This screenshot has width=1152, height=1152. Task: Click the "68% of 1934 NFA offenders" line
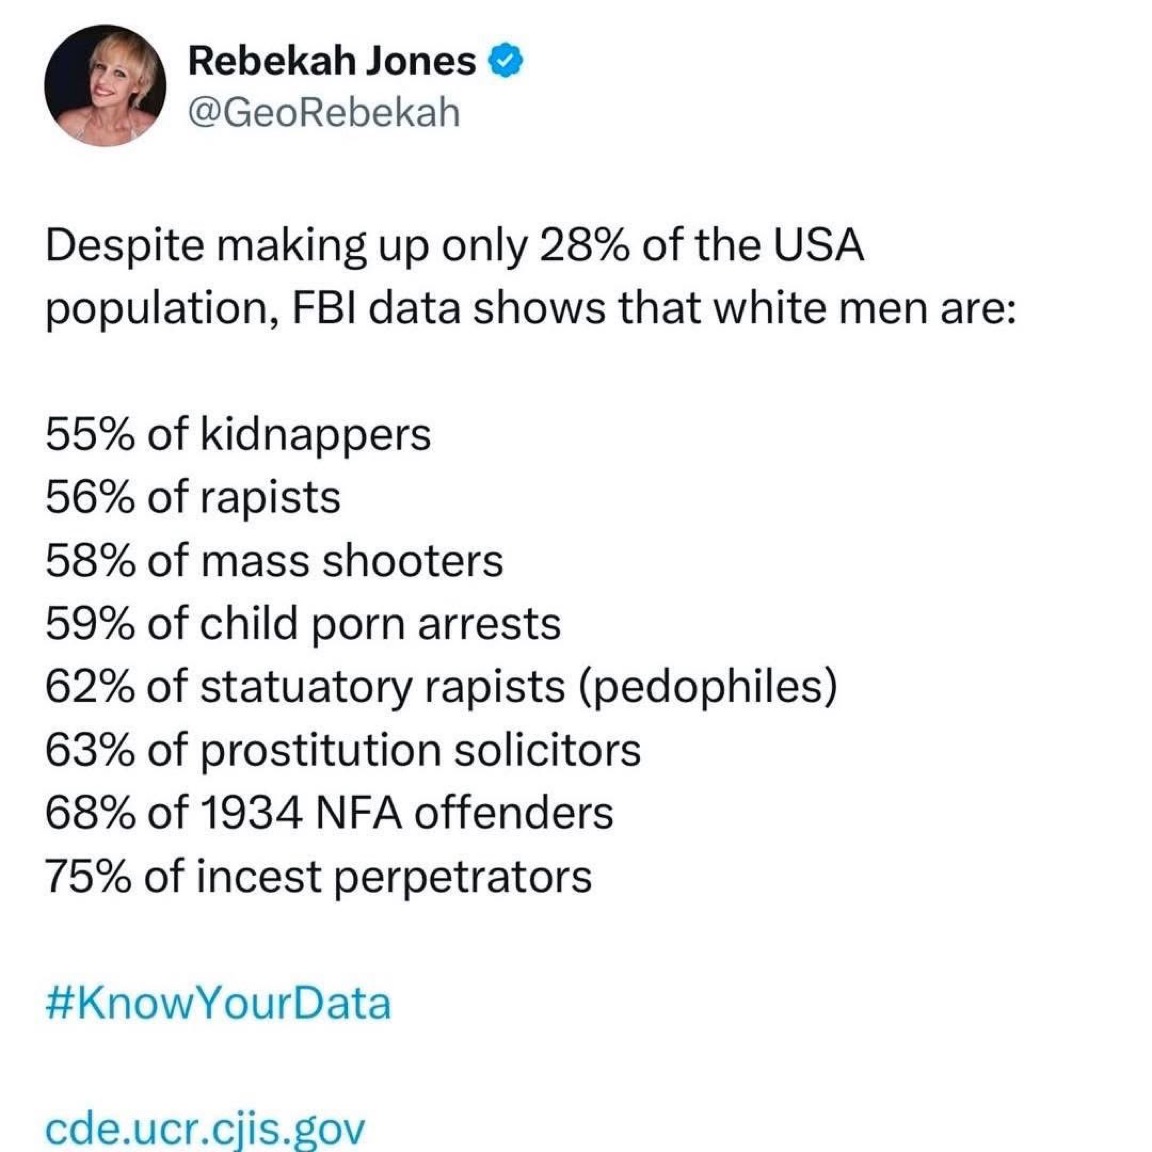[x=329, y=813]
